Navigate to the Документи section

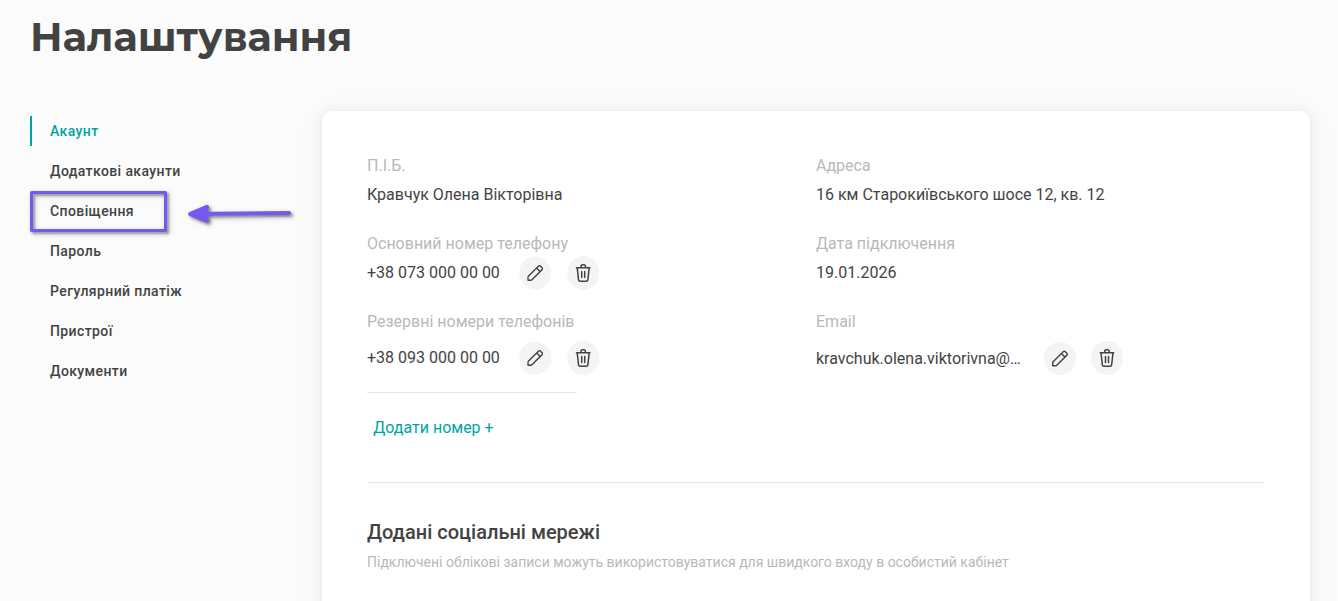(89, 371)
